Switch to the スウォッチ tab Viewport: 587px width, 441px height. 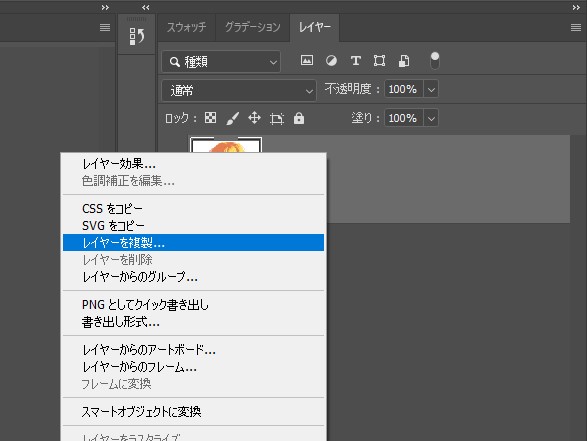(x=186, y=27)
